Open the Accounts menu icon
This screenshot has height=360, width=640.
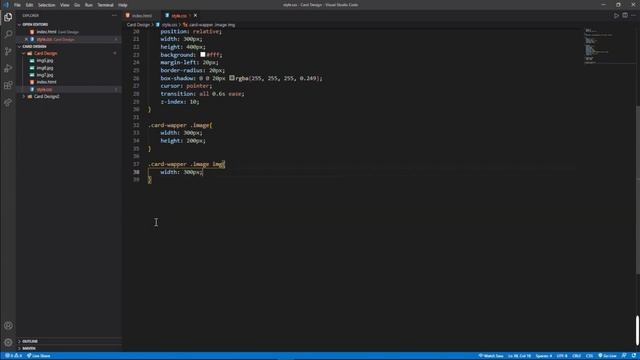pyautogui.click(x=8, y=326)
